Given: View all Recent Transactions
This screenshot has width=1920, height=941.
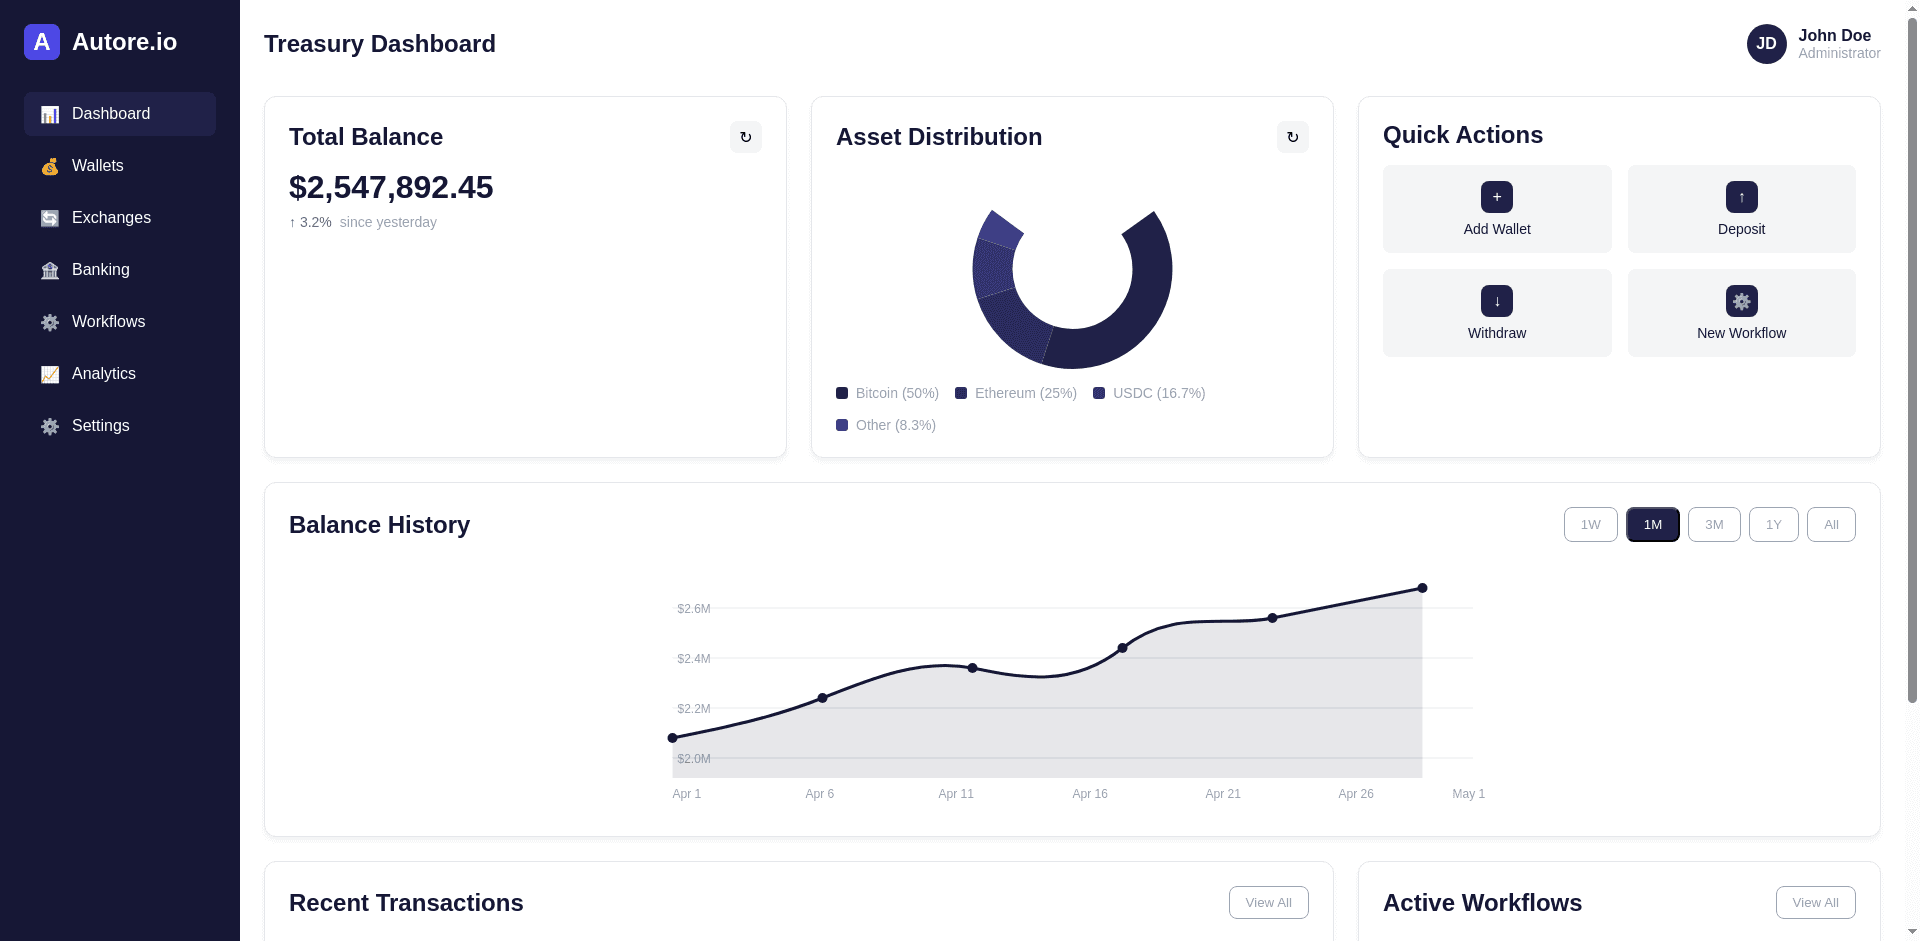Looking at the screenshot, I should click(1269, 902).
